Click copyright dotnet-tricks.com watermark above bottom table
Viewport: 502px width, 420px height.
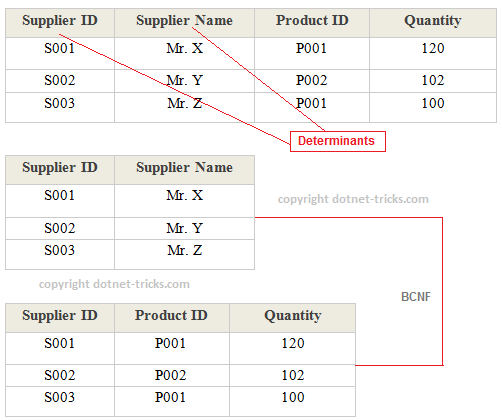tap(114, 284)
